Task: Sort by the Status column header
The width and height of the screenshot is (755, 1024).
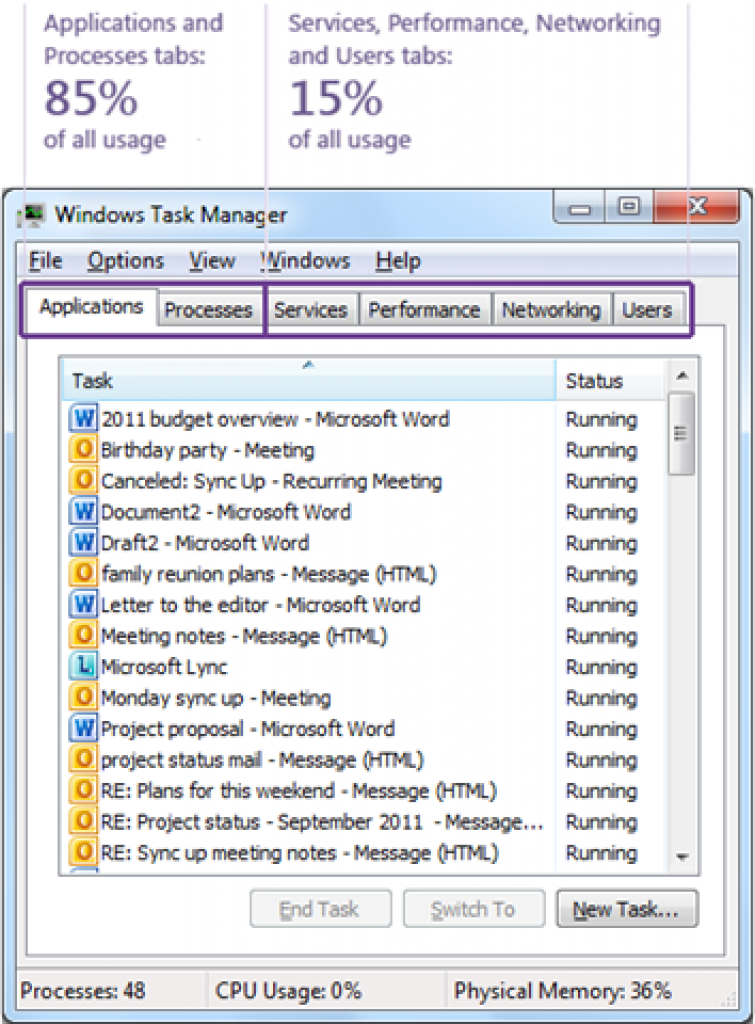Action: click(611, 379)
